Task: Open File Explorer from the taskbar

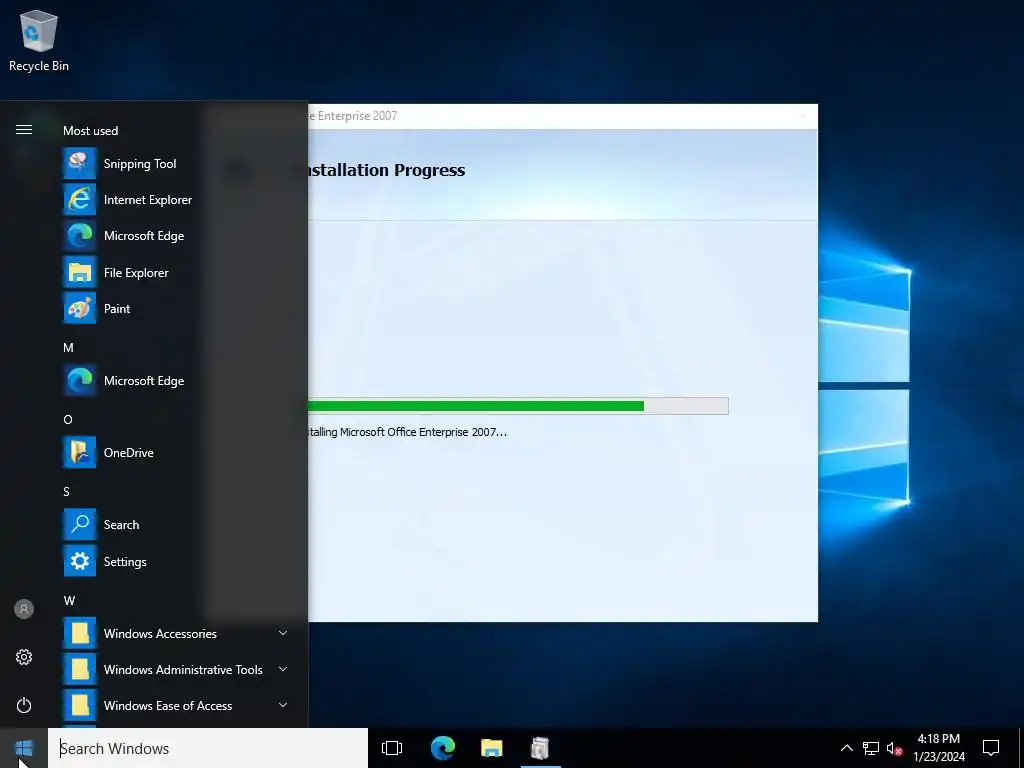Action: 492,748
